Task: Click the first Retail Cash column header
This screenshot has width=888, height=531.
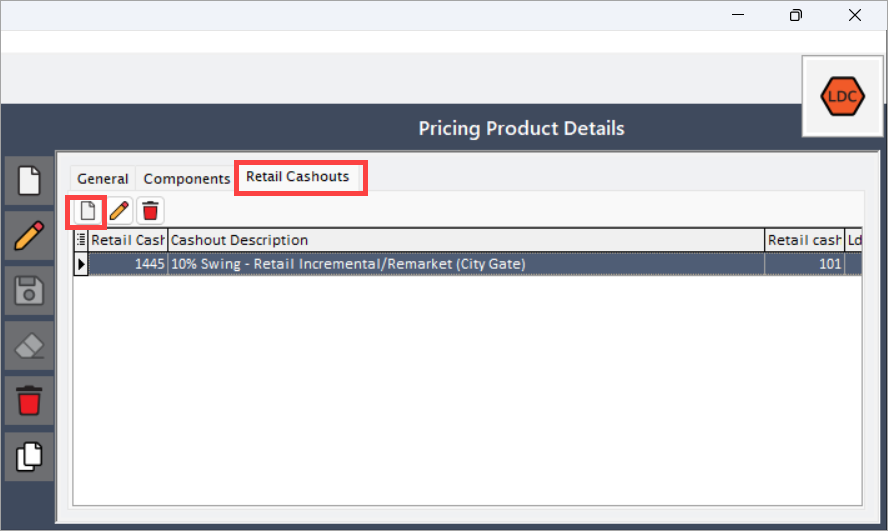Action: (x=128, y=240)
